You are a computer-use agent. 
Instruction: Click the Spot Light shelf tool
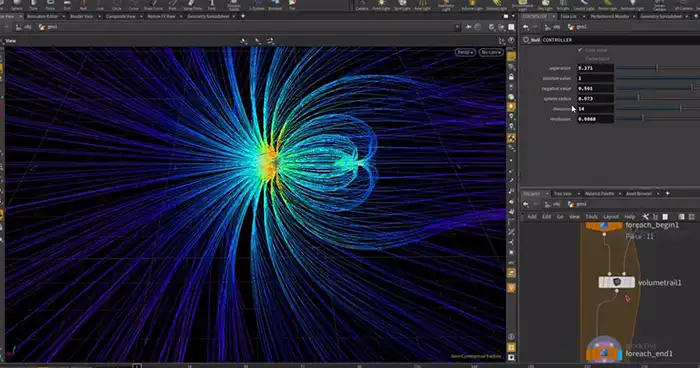click(402, 5)
